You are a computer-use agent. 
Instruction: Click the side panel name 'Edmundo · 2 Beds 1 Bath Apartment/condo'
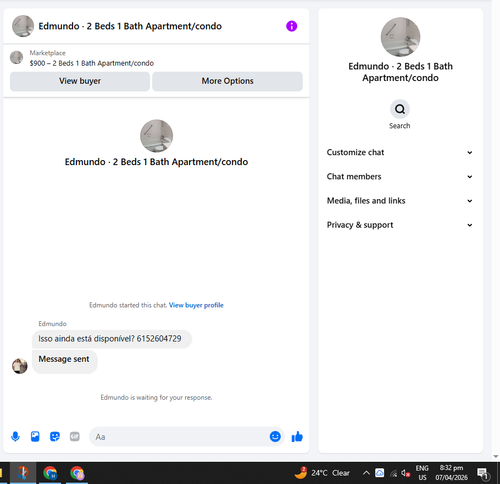point(400,72)
